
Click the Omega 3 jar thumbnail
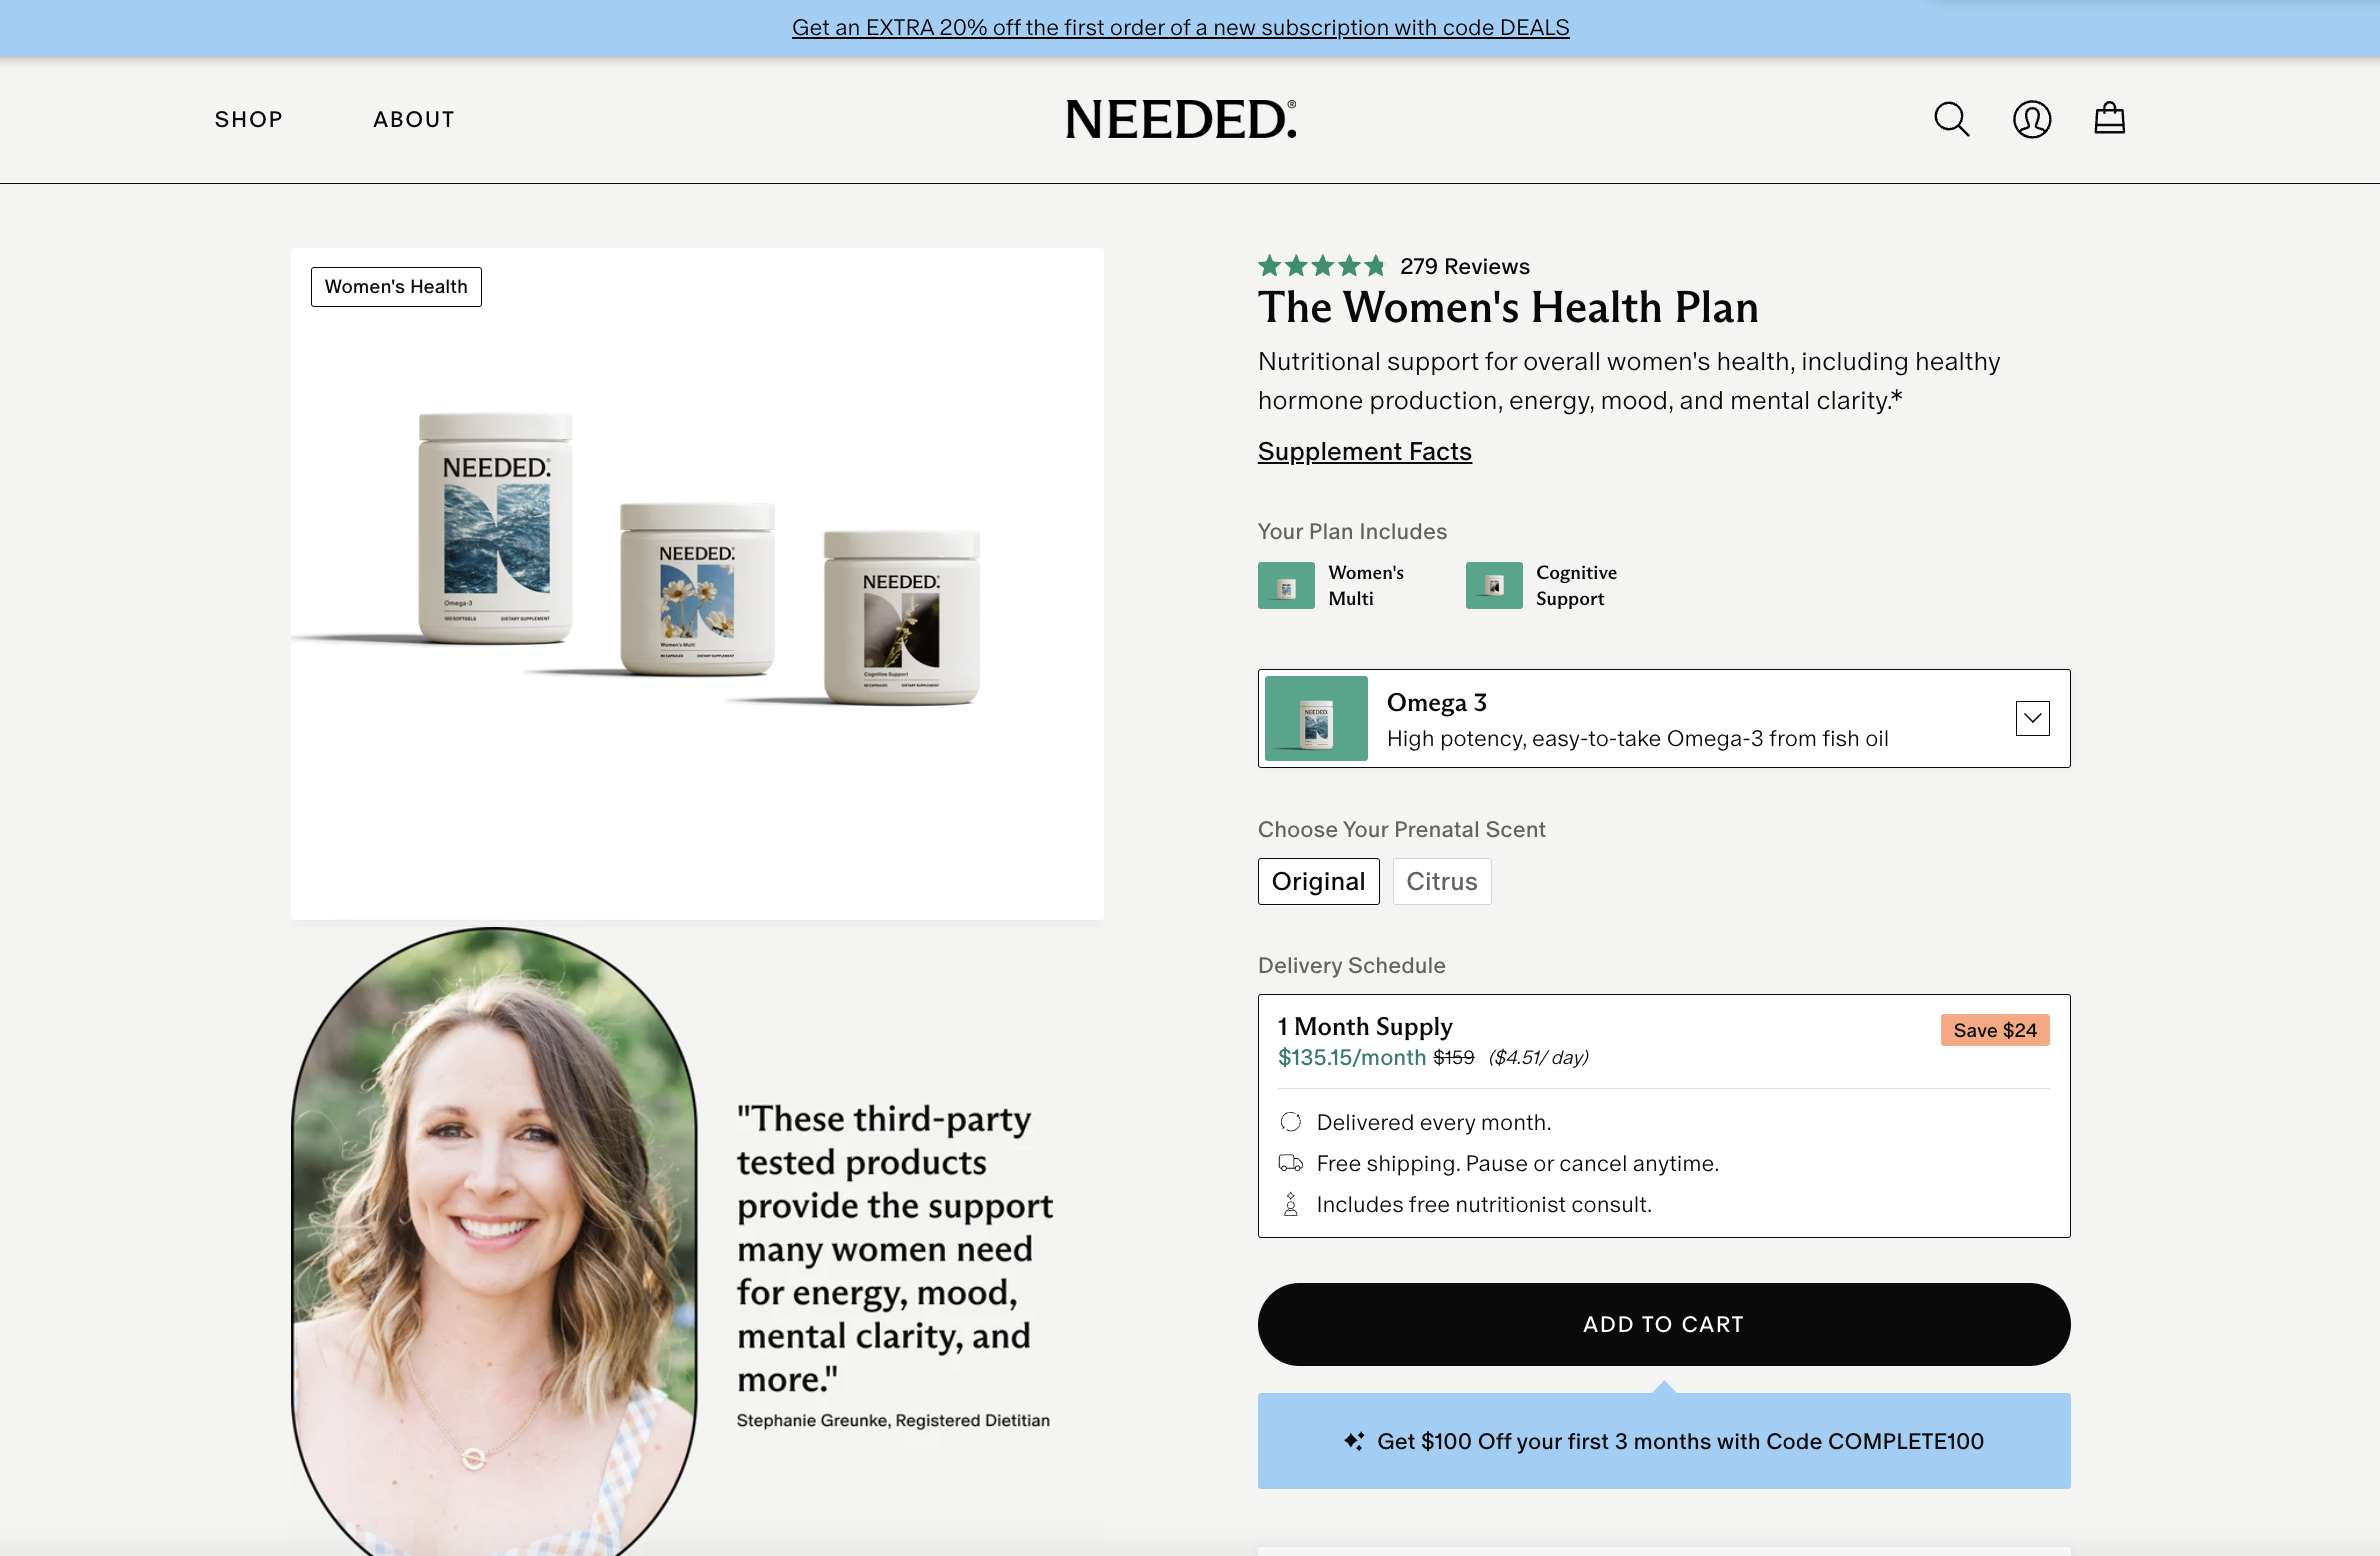pyautogui.click(x=1316, y=718)
